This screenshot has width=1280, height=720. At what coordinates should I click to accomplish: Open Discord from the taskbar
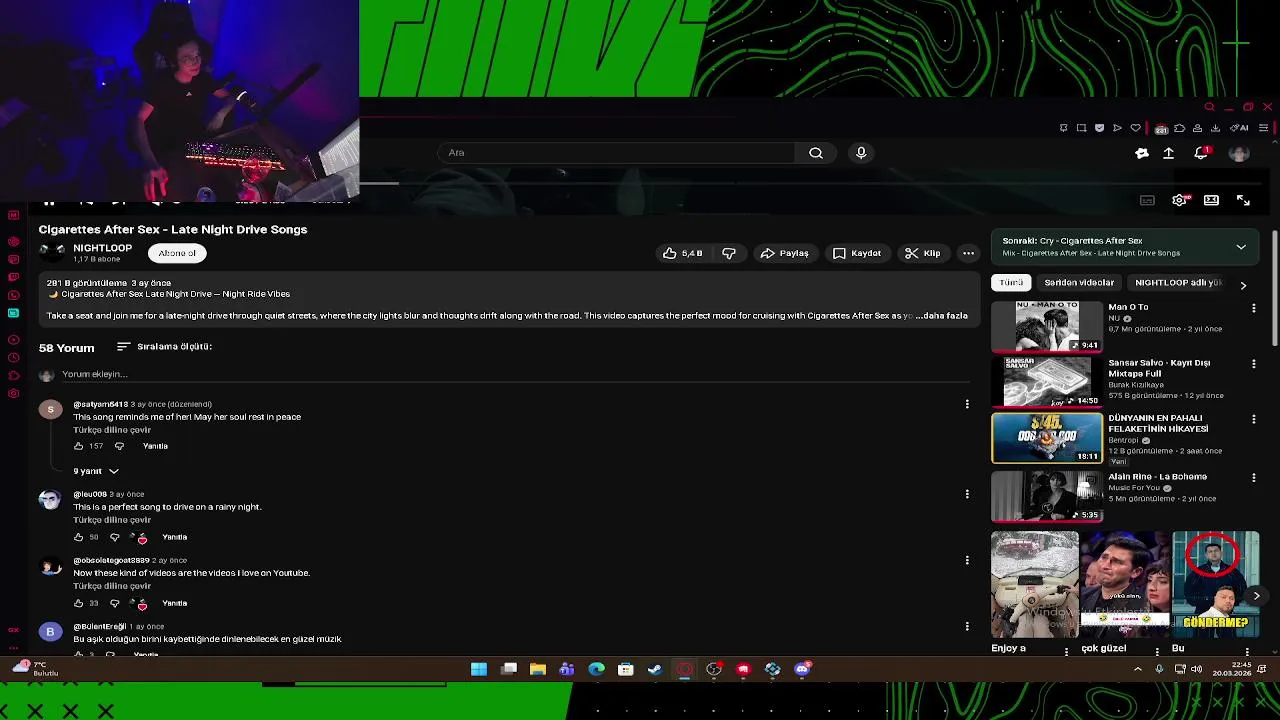tap(802, 669)
